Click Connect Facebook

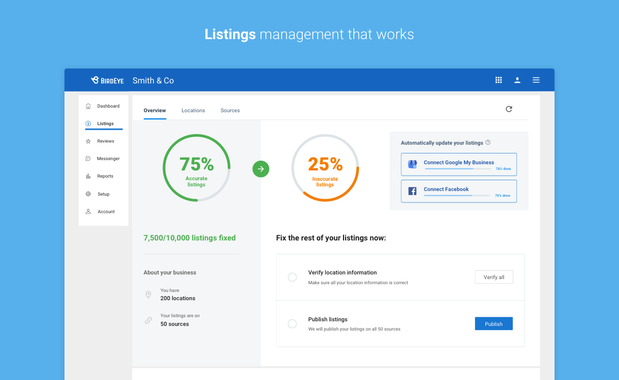coord(459,191)
